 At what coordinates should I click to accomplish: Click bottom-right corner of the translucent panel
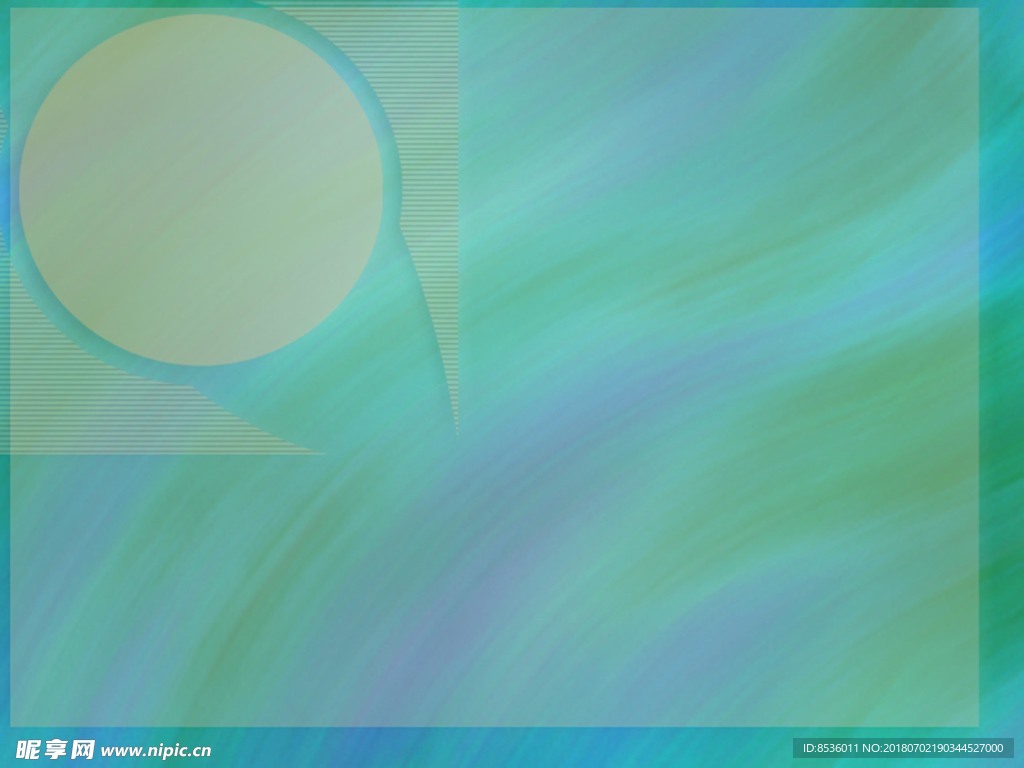pos(976,724)
